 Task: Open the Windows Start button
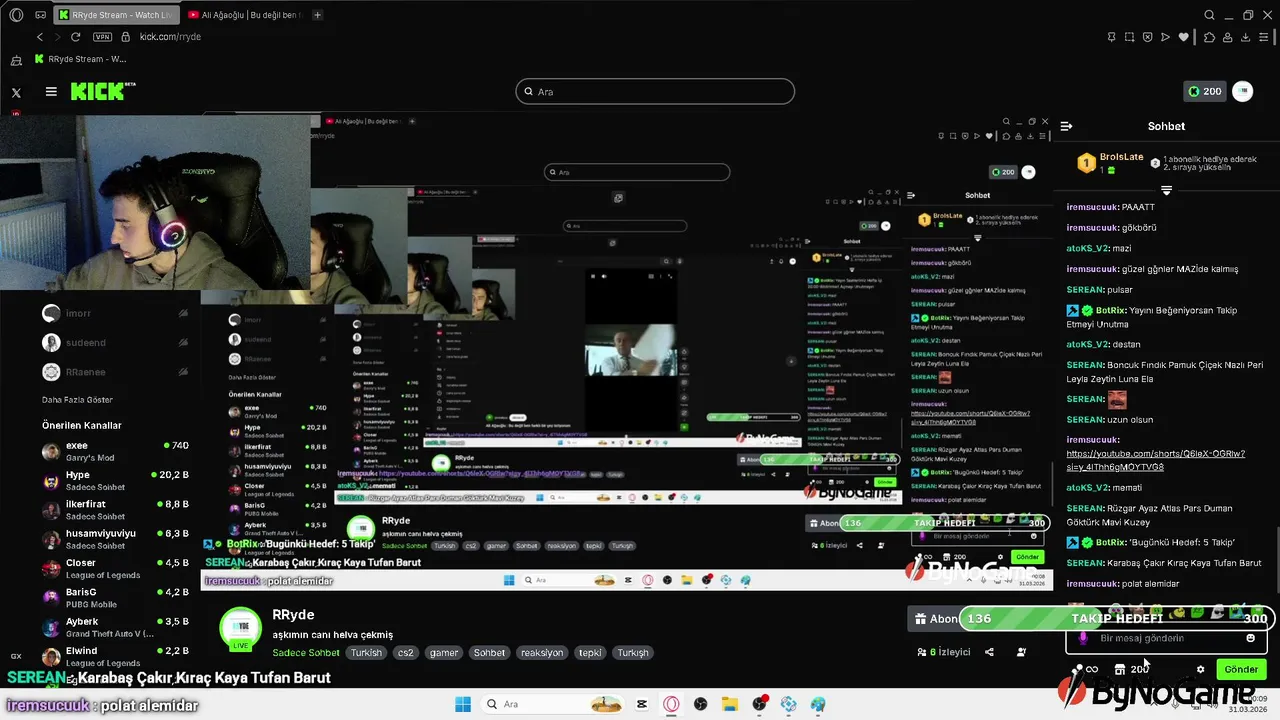[x=463, y=704]
